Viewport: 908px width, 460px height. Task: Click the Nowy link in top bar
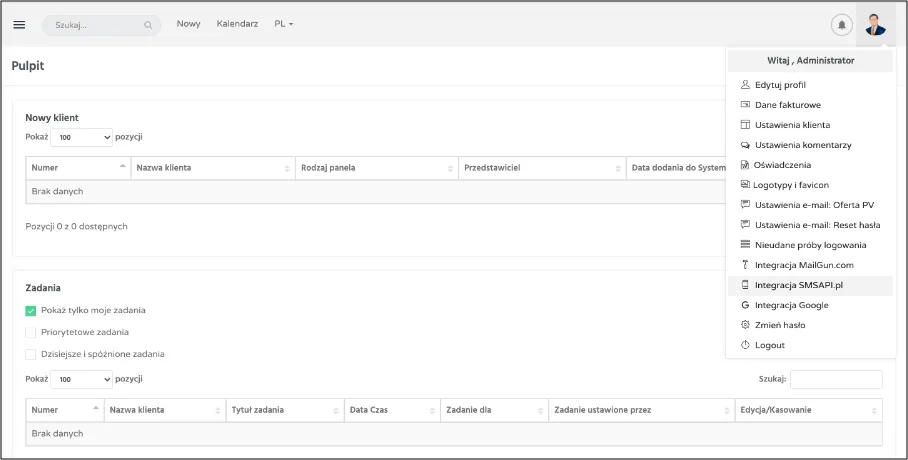coord(188,24)
